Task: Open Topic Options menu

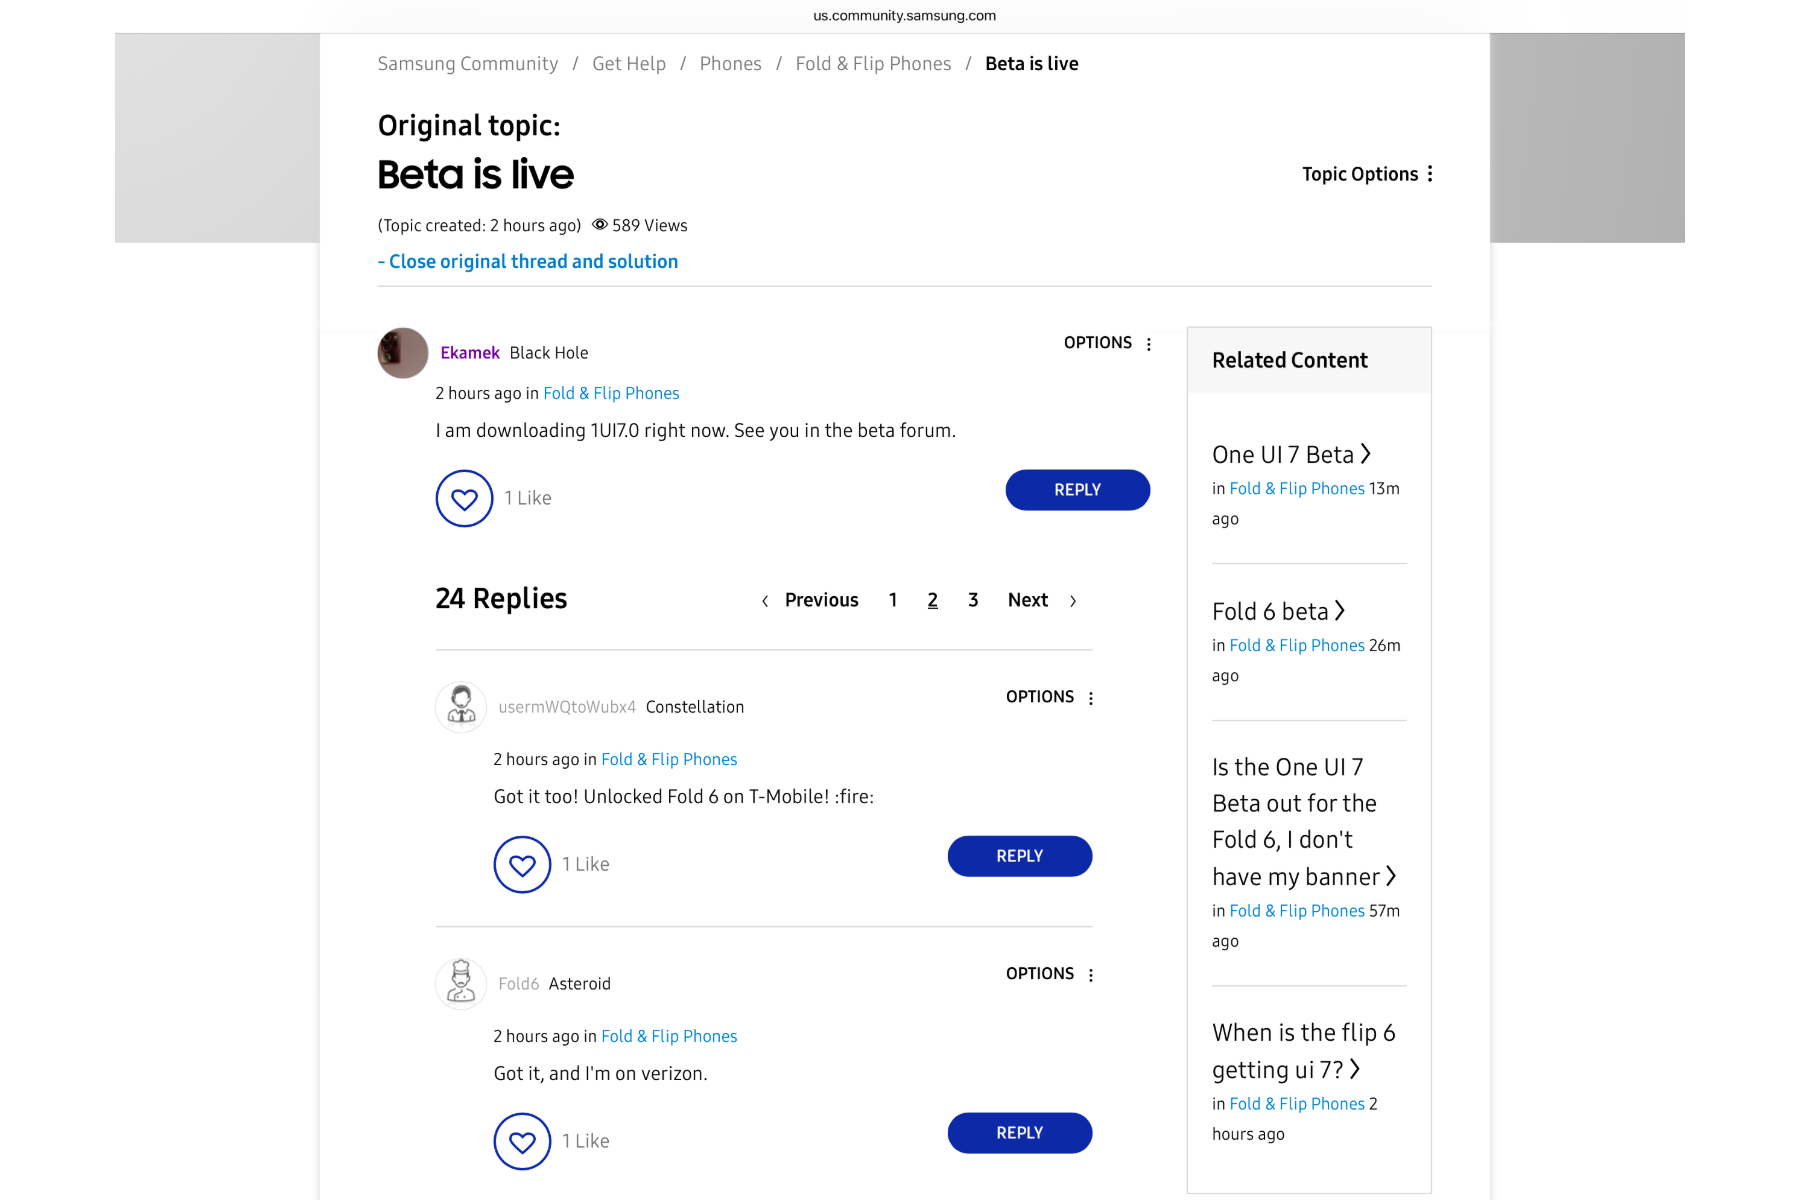Action: coord(1367,174)
